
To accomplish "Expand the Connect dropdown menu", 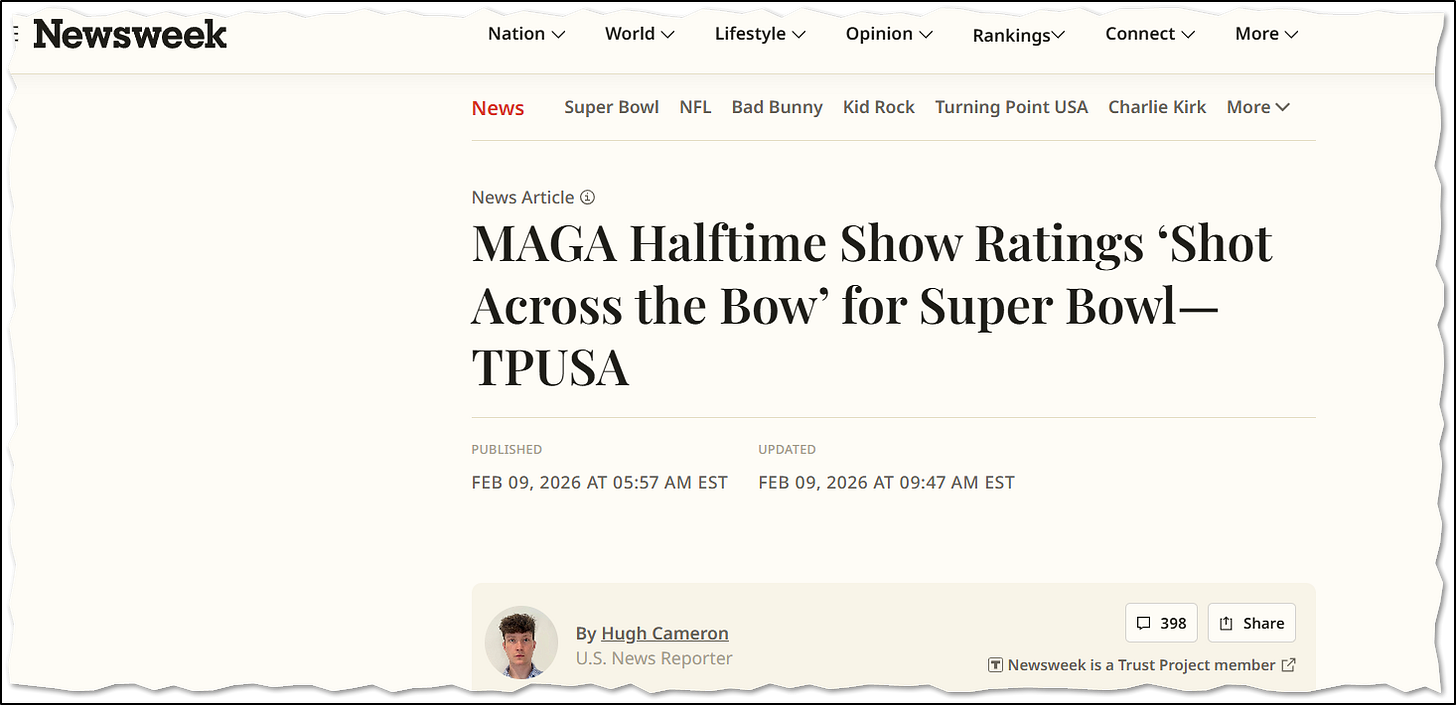I will tap(1151, 34).
